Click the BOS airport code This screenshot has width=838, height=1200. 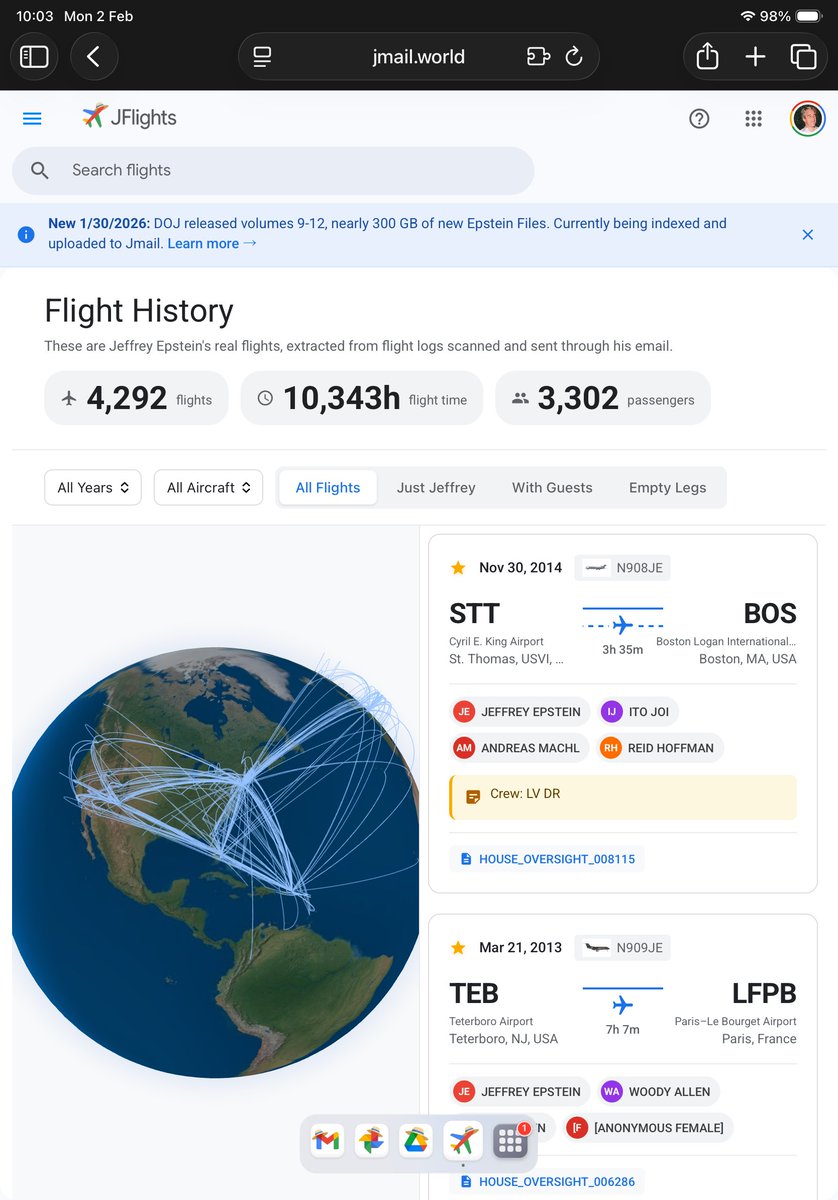[x=770, y=613]
